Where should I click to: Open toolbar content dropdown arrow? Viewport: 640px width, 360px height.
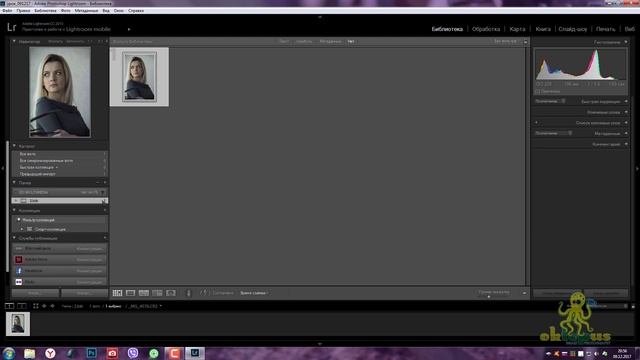(x=524, y=293)
